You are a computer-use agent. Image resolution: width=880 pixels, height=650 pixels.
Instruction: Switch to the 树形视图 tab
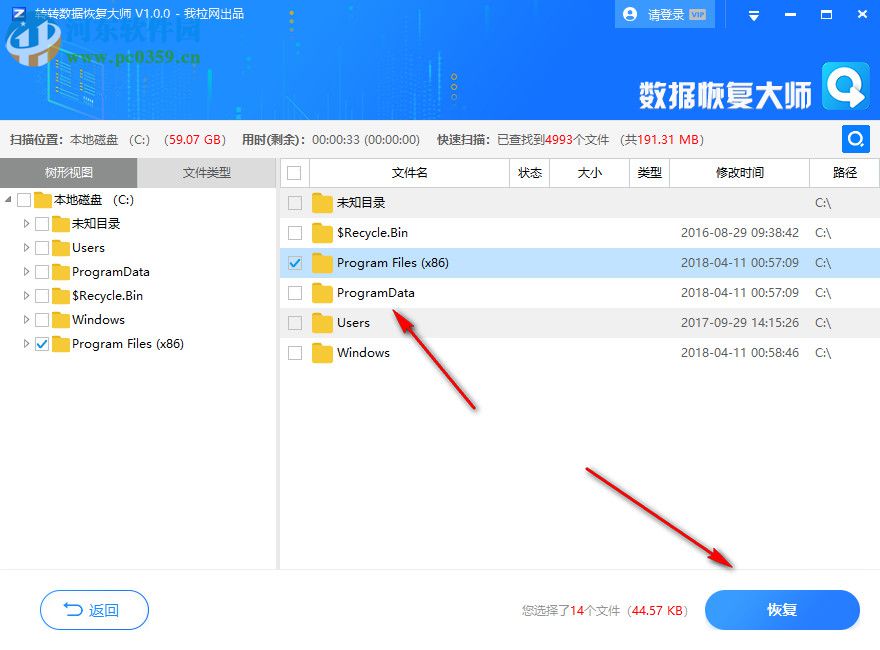coord(68,172)
